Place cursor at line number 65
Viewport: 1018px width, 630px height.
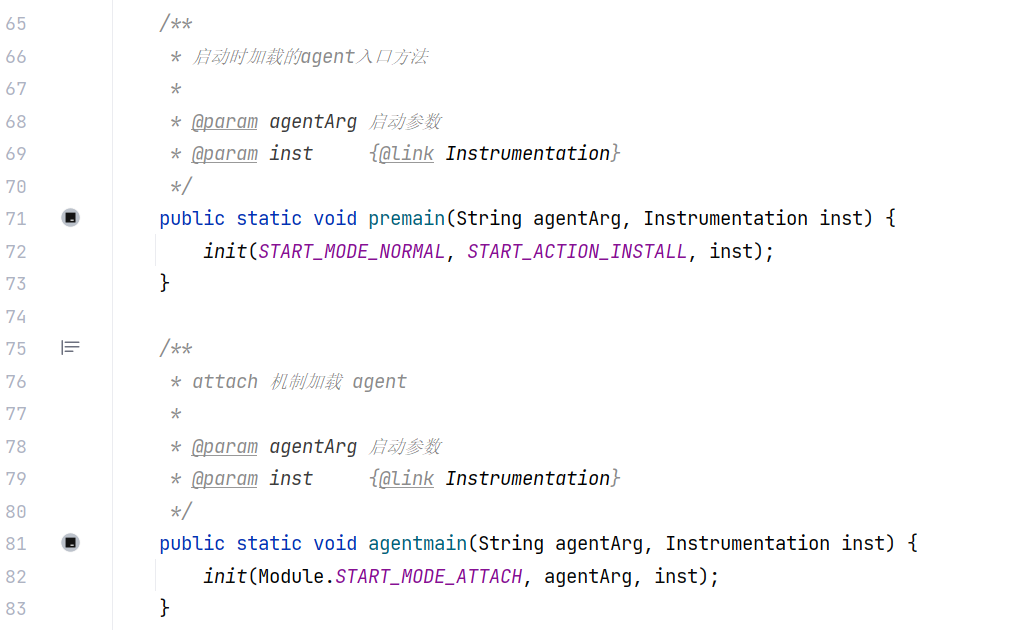16,24
